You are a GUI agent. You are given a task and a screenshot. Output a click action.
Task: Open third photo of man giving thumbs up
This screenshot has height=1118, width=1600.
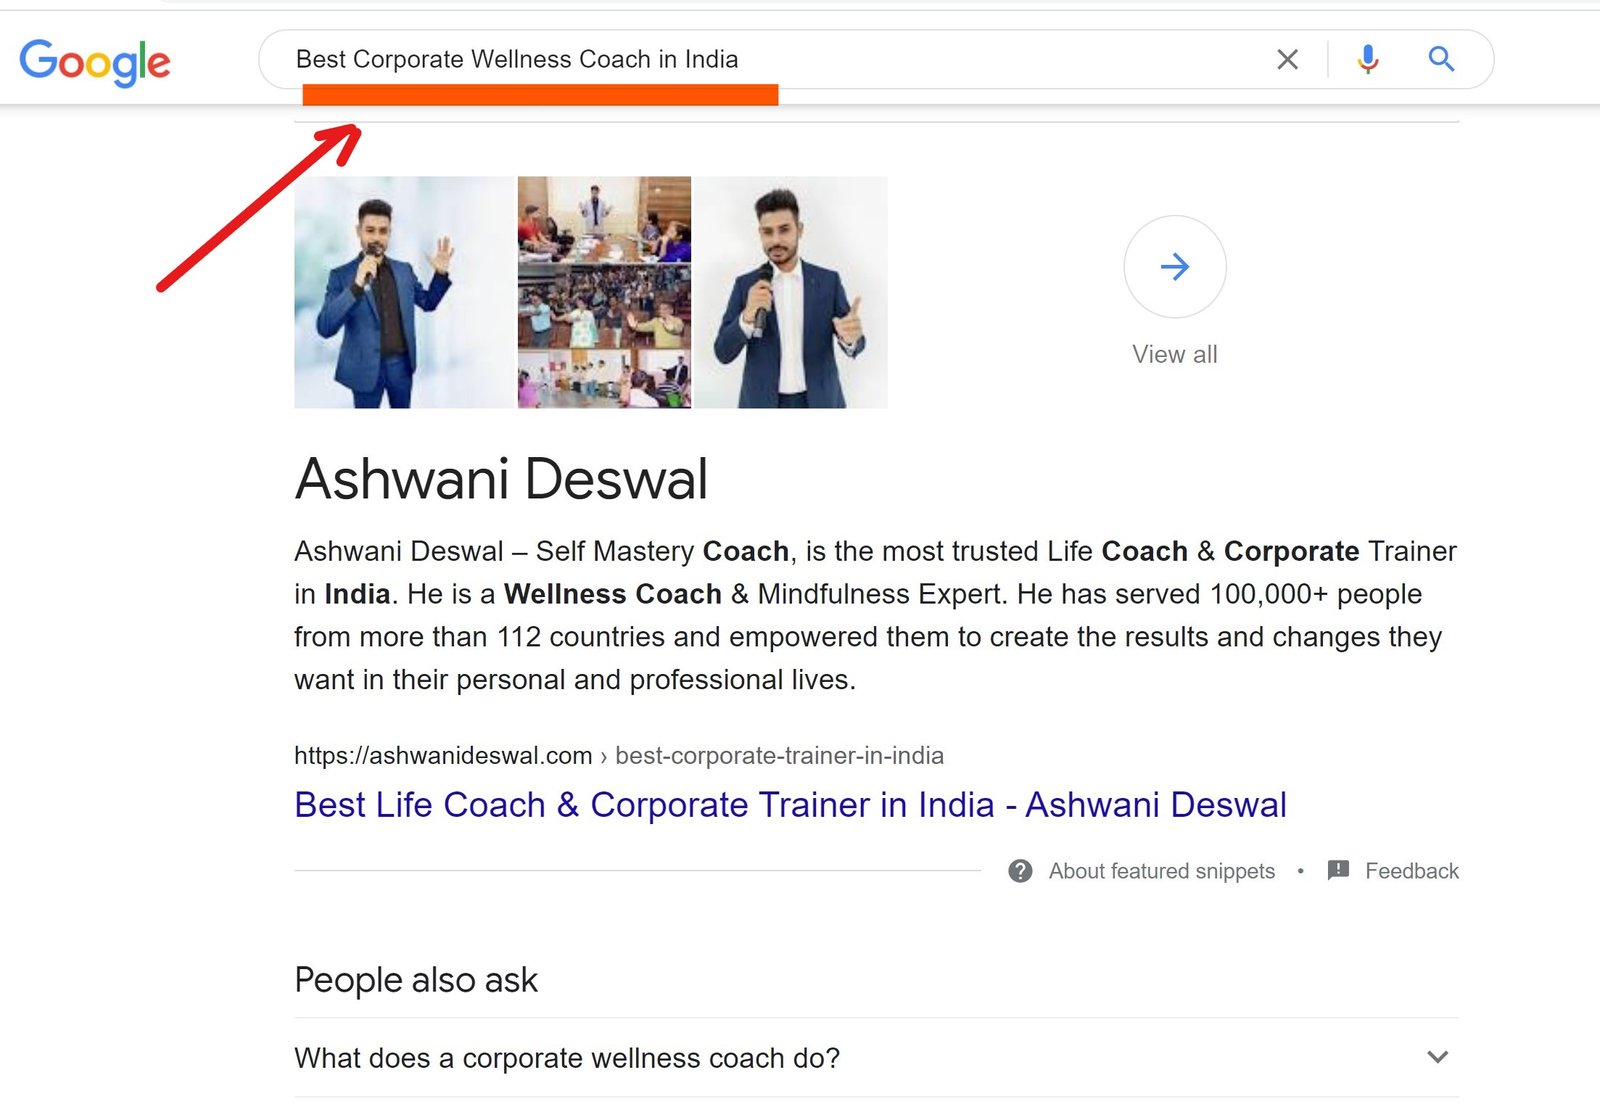pos(791,292)
